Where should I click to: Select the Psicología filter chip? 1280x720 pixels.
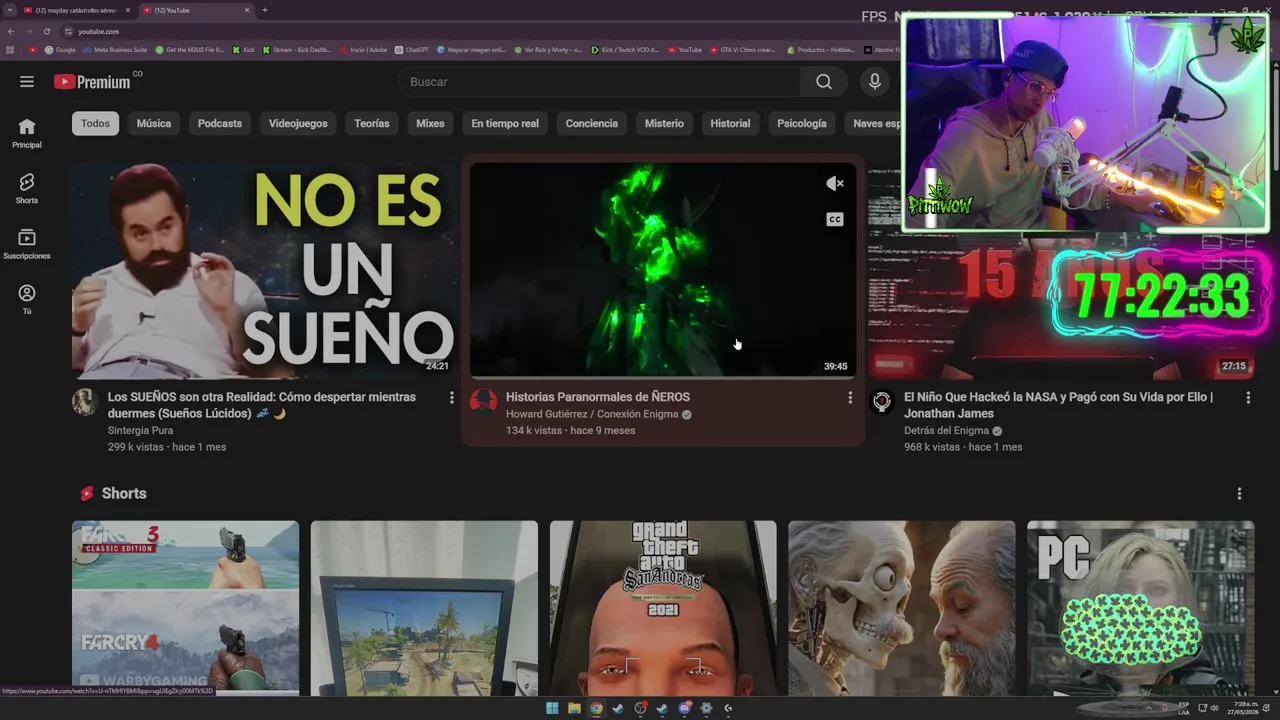click(x=802, y=123)
